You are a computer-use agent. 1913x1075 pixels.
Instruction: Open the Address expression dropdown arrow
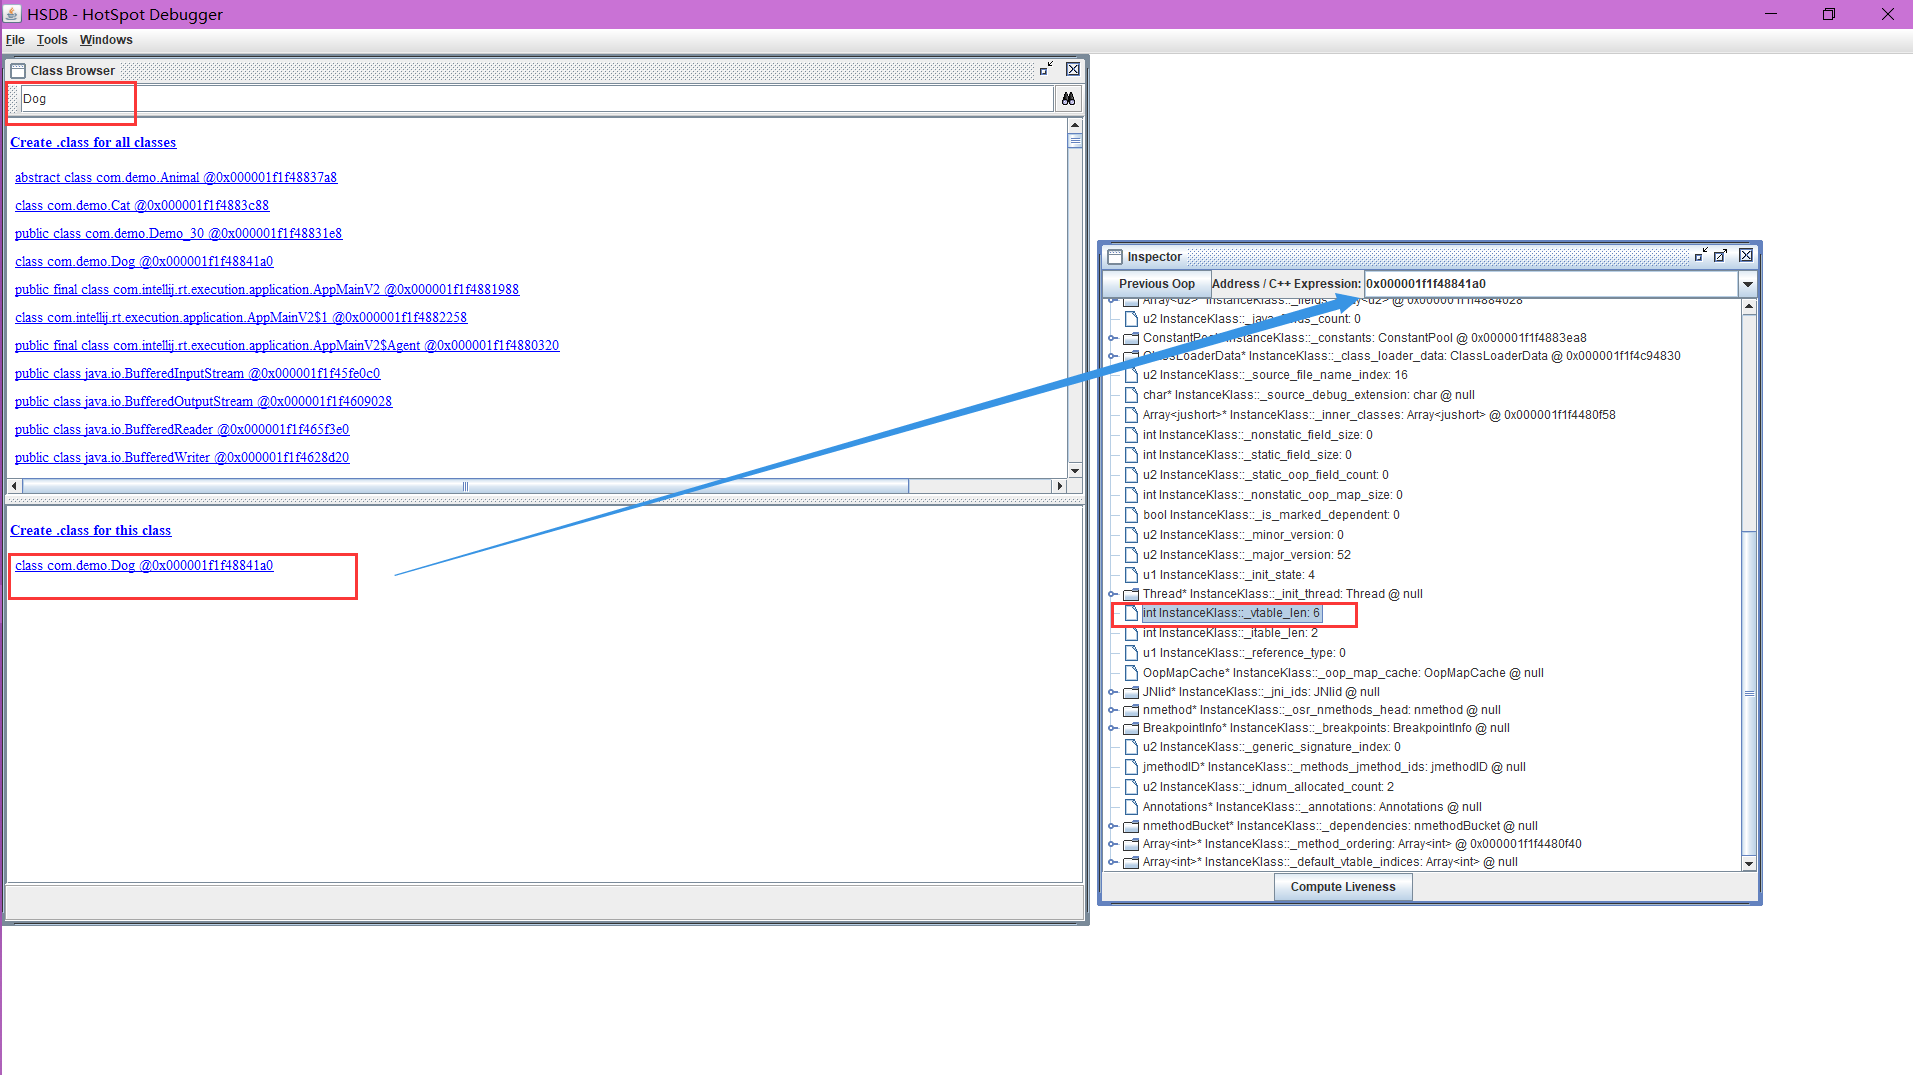click(x=1748, y=284)
